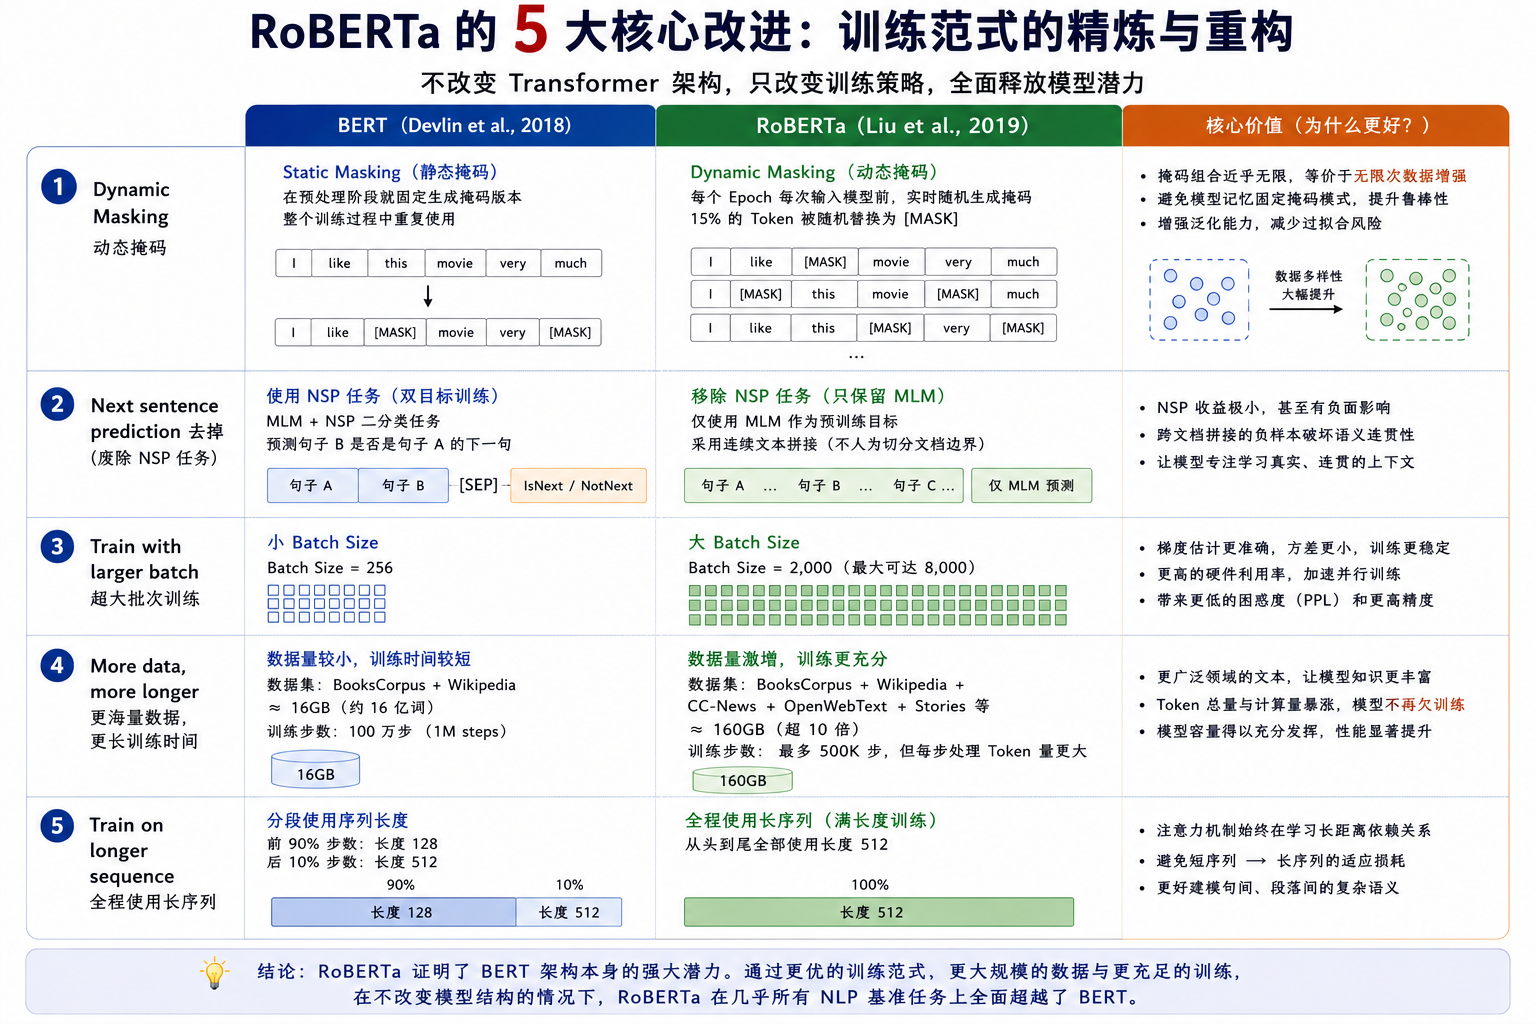Screen dimensions: 1536x1024
Task: Click the text 从头到尾全部使用长度 512
Action: pyautogui.click(x=787, y=845)
